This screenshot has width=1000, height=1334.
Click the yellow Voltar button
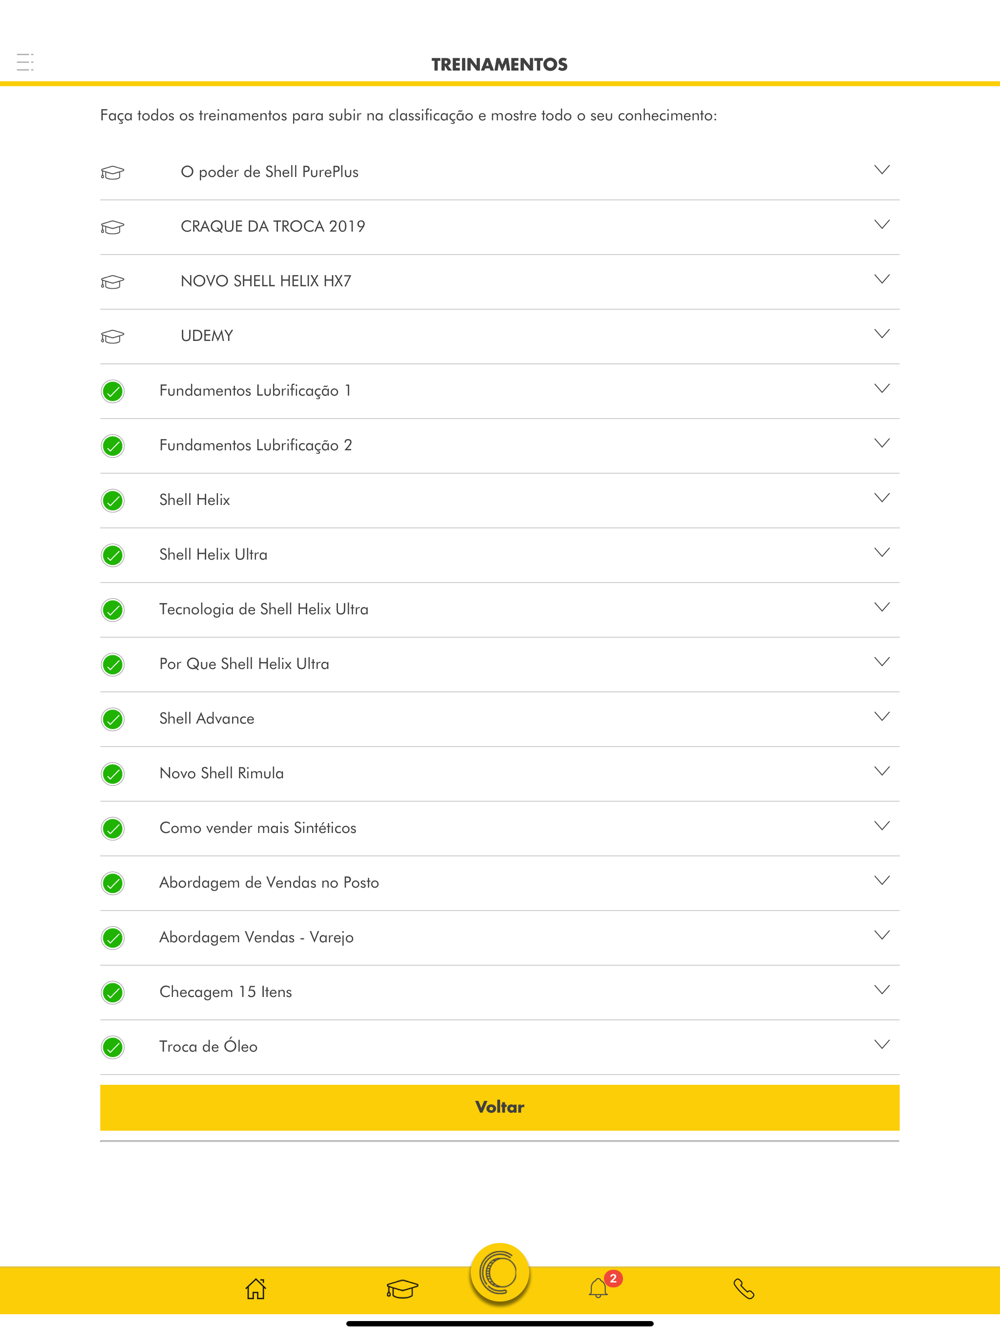point(500,1108)
